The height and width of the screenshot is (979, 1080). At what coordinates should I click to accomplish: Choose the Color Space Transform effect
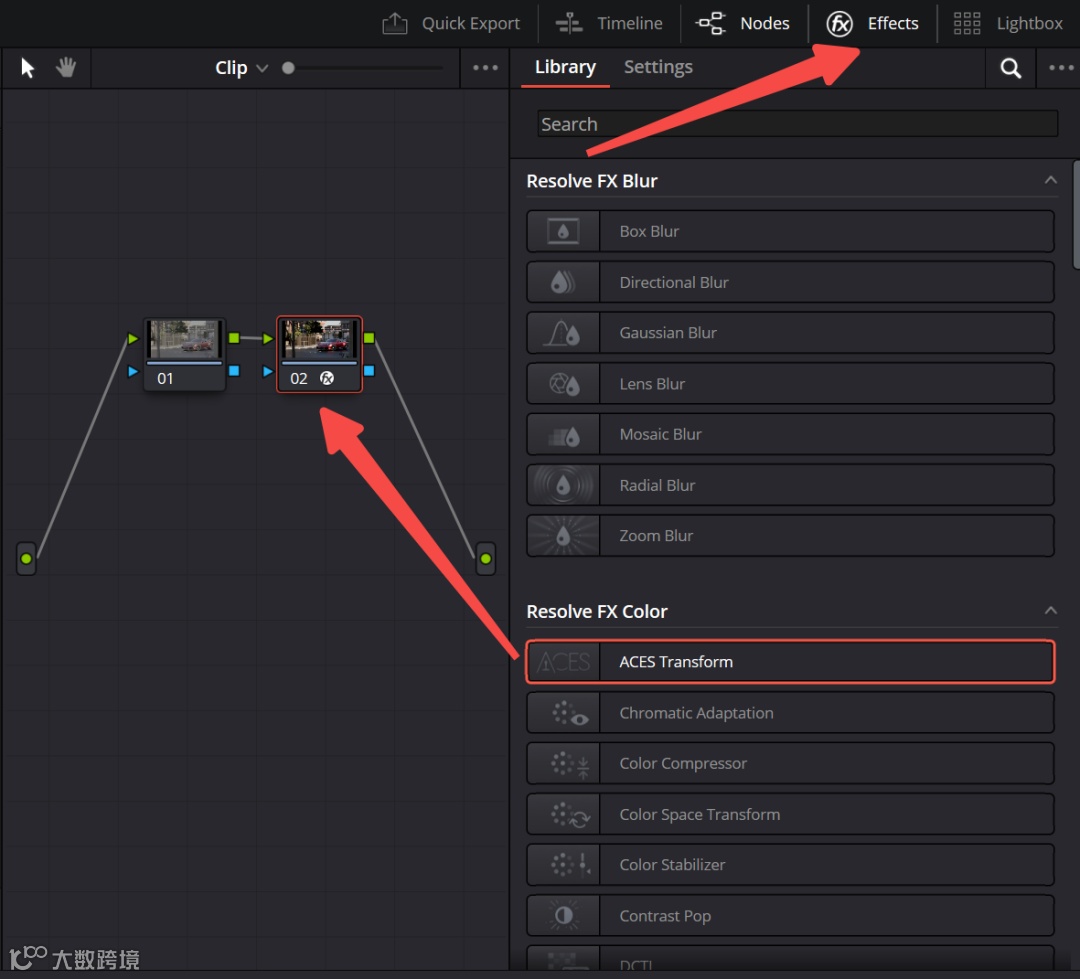[790, 814]
